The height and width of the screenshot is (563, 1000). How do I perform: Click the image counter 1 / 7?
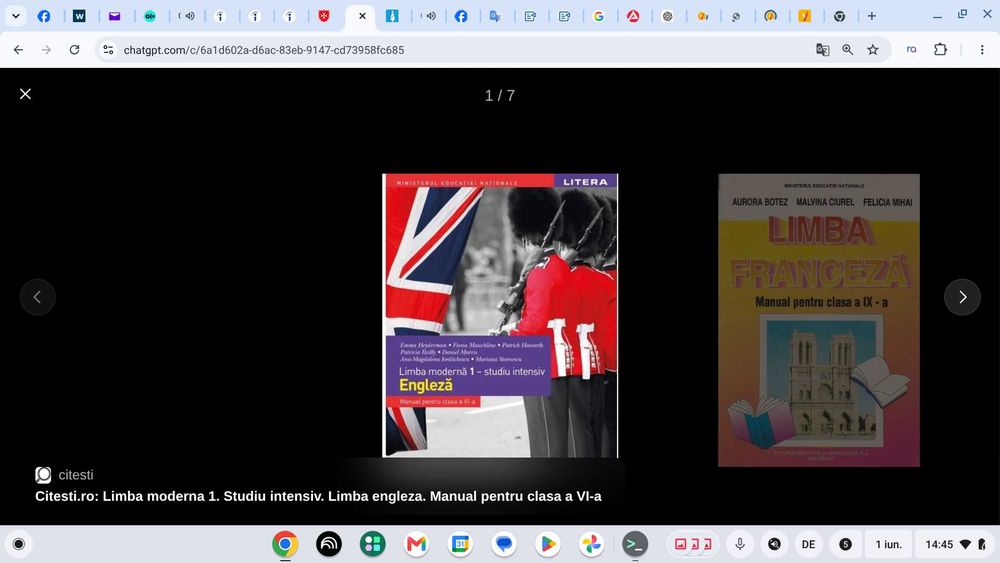click(x=499, y=96)
